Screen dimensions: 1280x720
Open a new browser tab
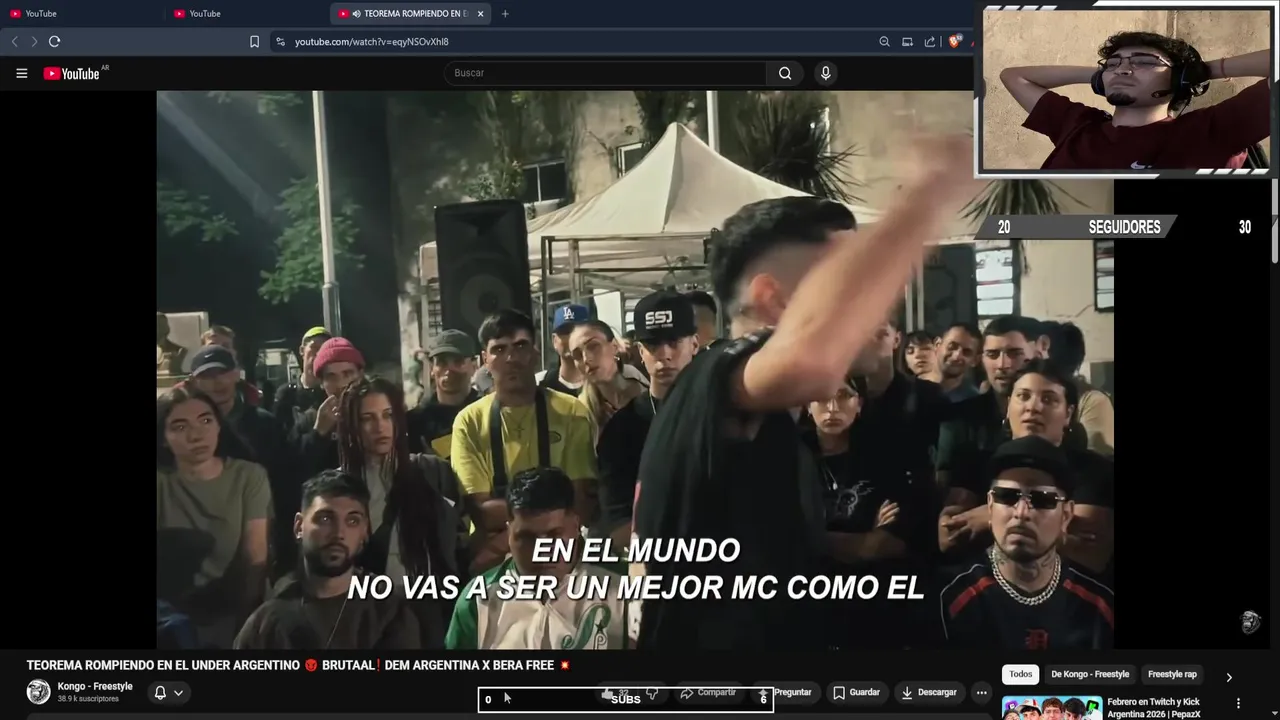505,14
